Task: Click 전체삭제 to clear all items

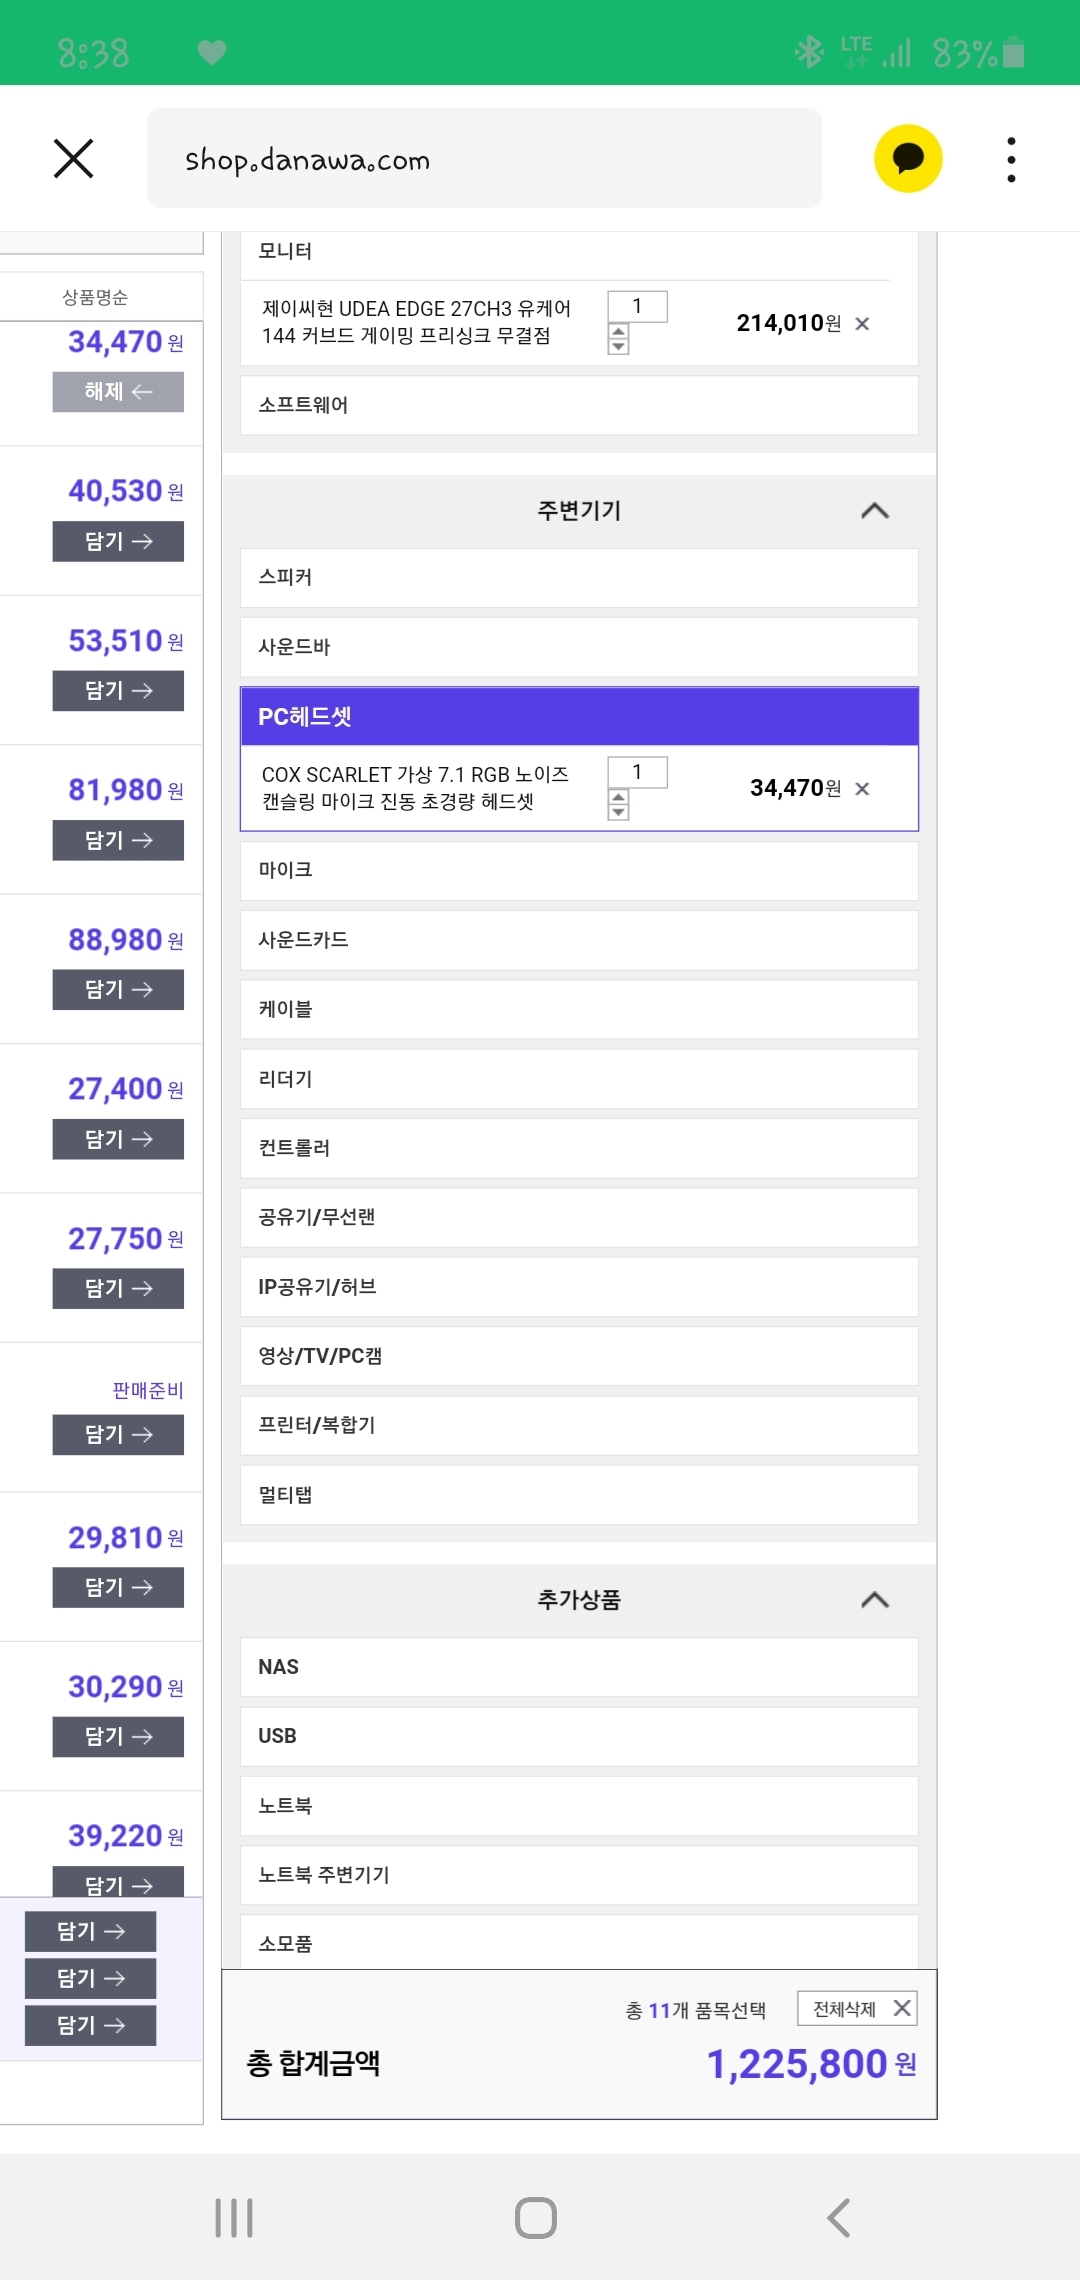Action: point(857,2008)
